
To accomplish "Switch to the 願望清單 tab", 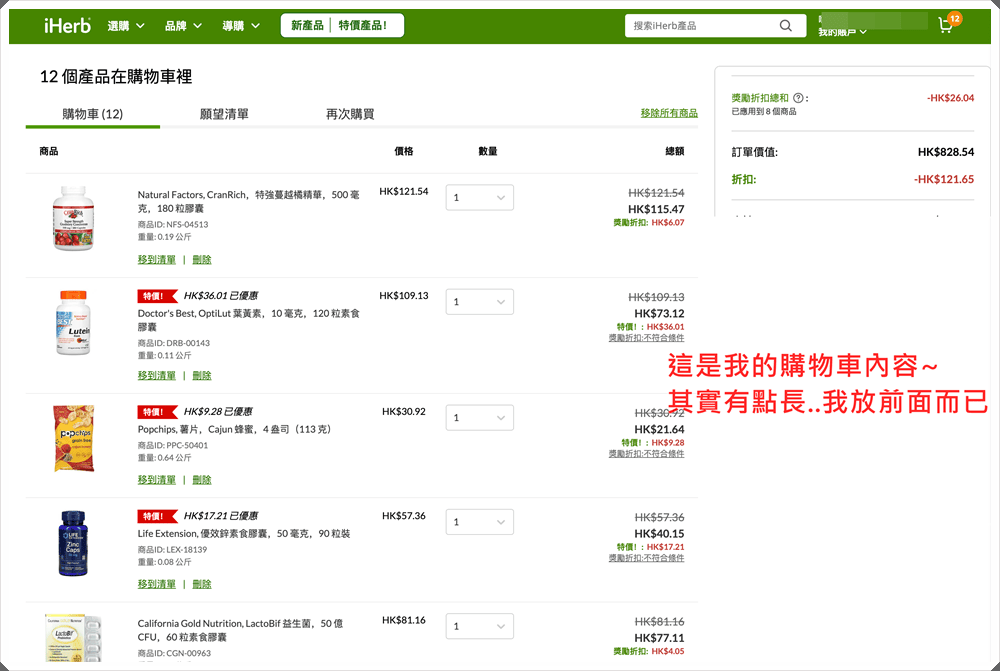I will [x=224, y=114].
